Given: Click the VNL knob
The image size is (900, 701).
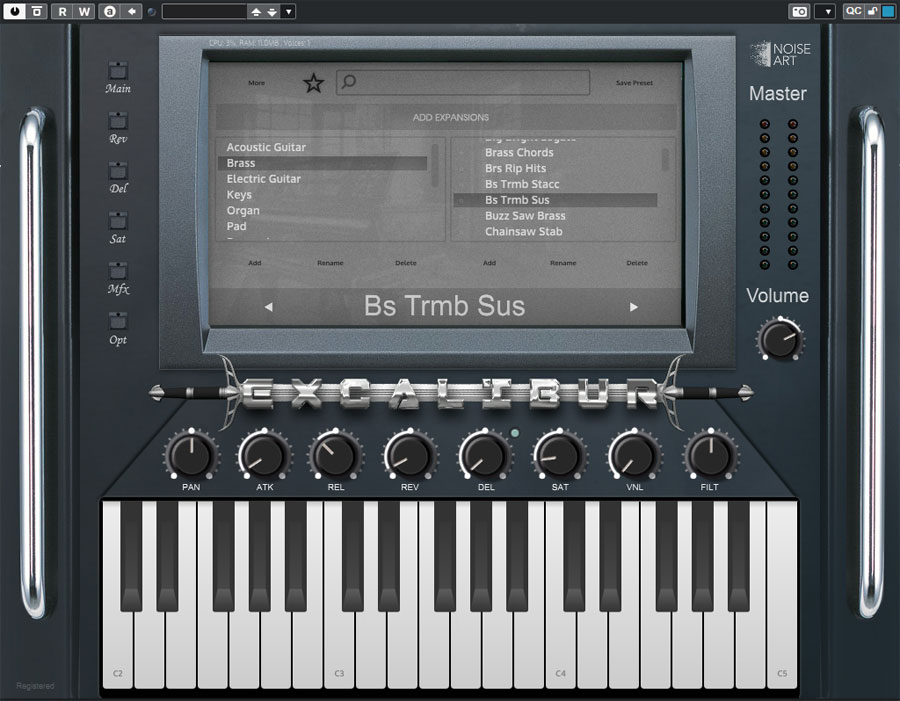Looking at the screenshot, I should (634, 454).
